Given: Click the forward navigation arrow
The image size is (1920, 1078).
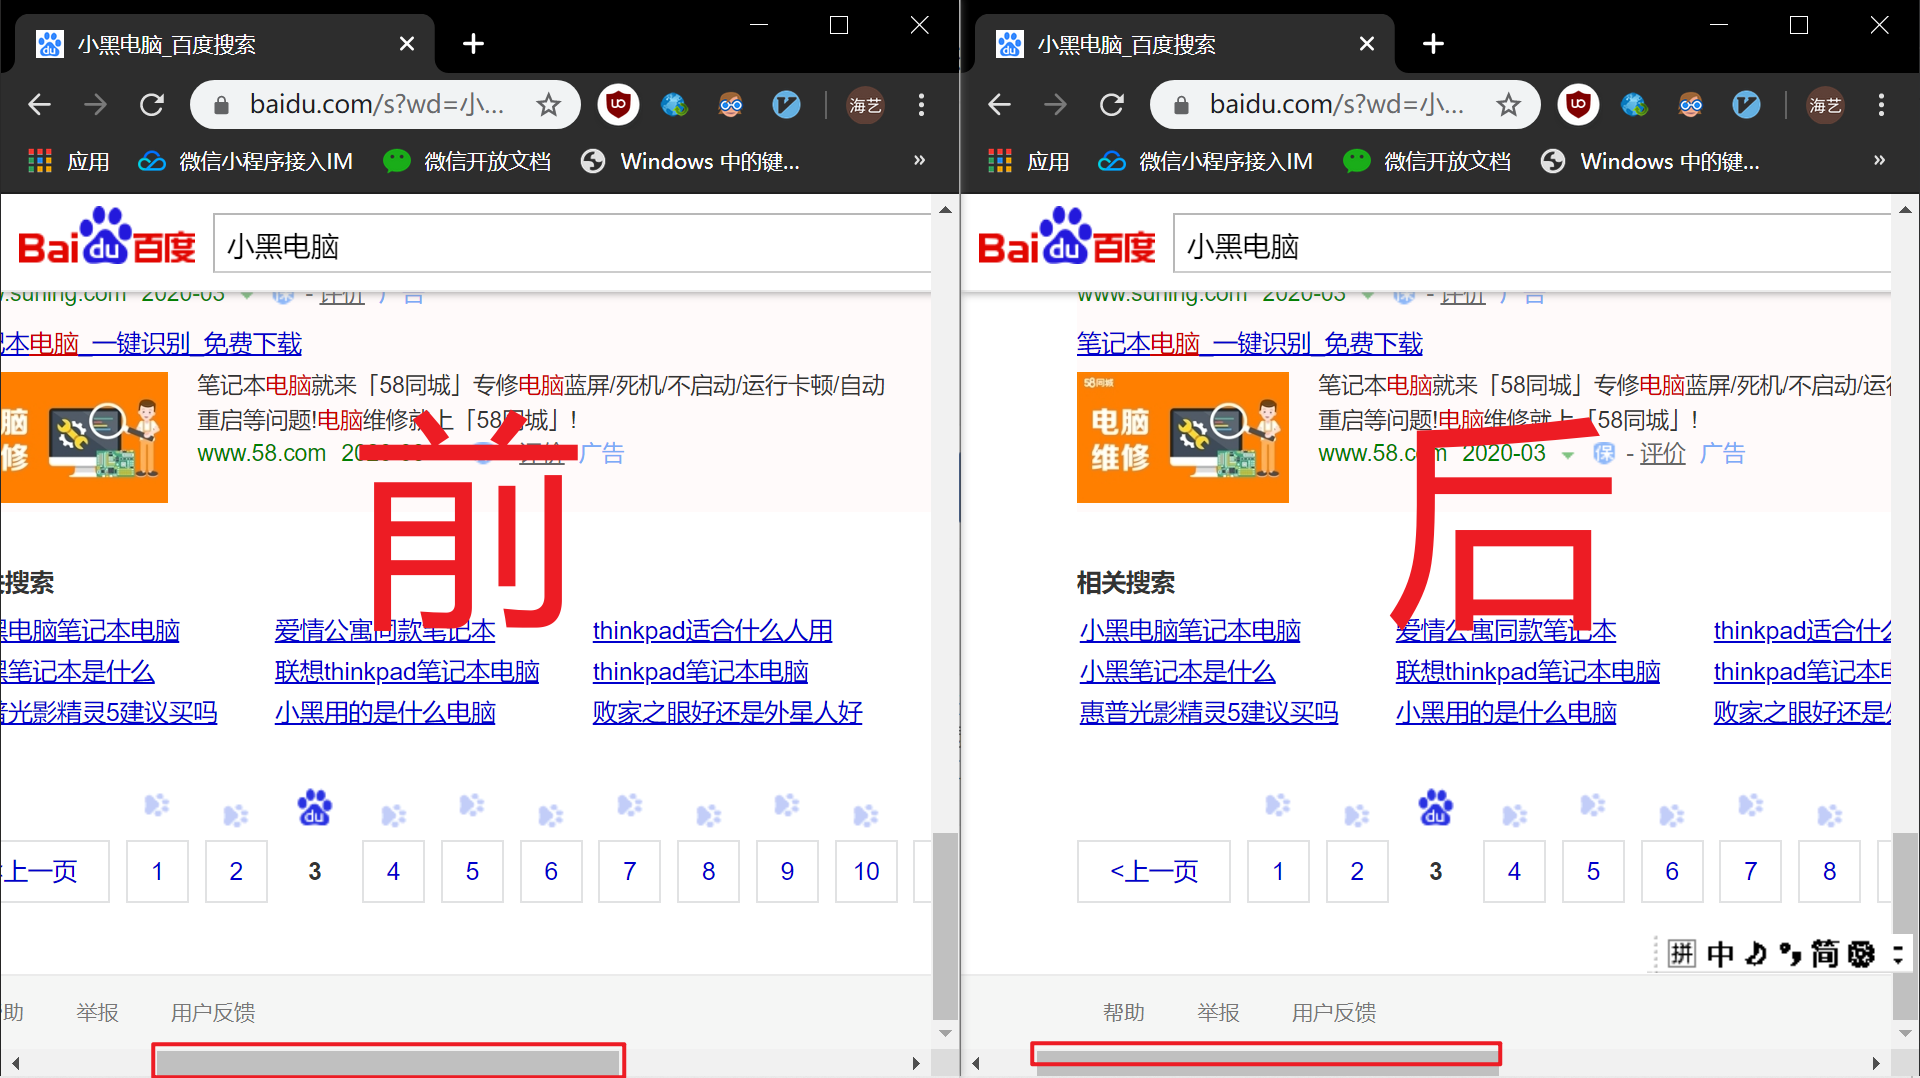Looking at the screenshot, I should click(x=95, y=104).
